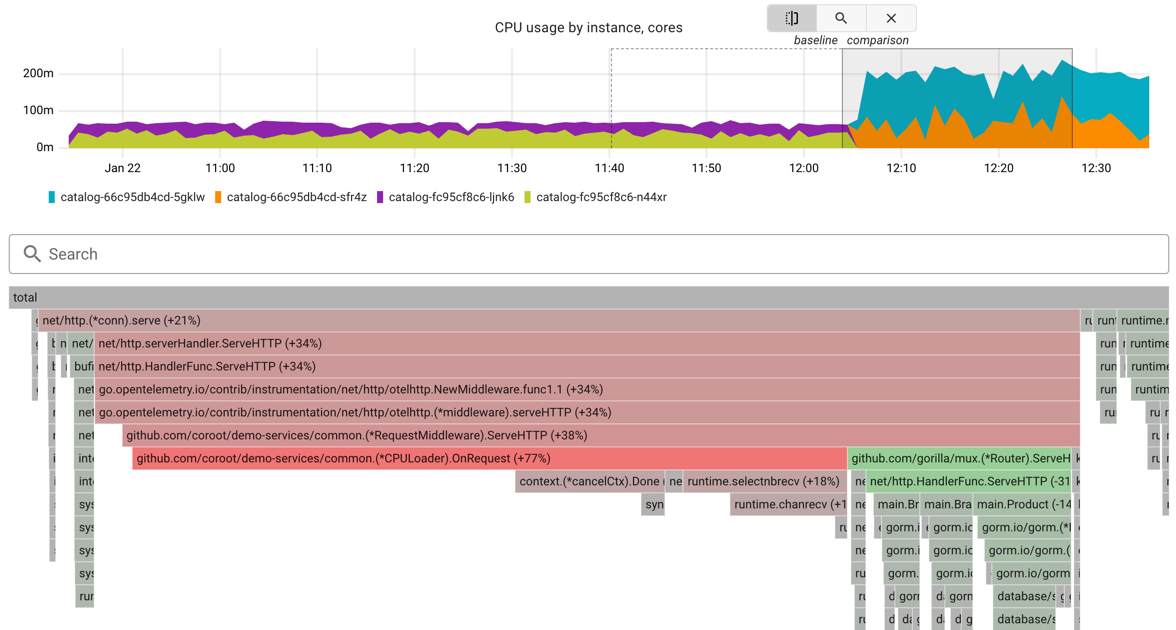The width and height of the screenshot is (1176, 630).
Task: Toggle the olive catalog-fc95cf8c6-n44xr legend swatch
Action: 528,197
